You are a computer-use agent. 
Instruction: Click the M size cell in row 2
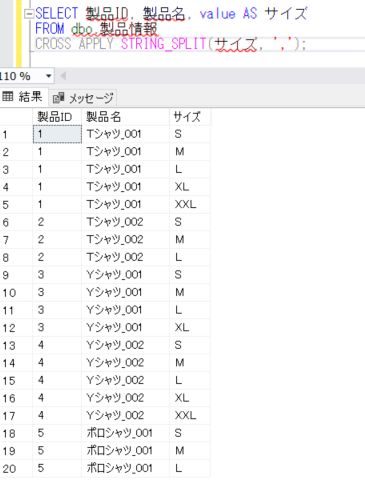click(x=190, y=152)
